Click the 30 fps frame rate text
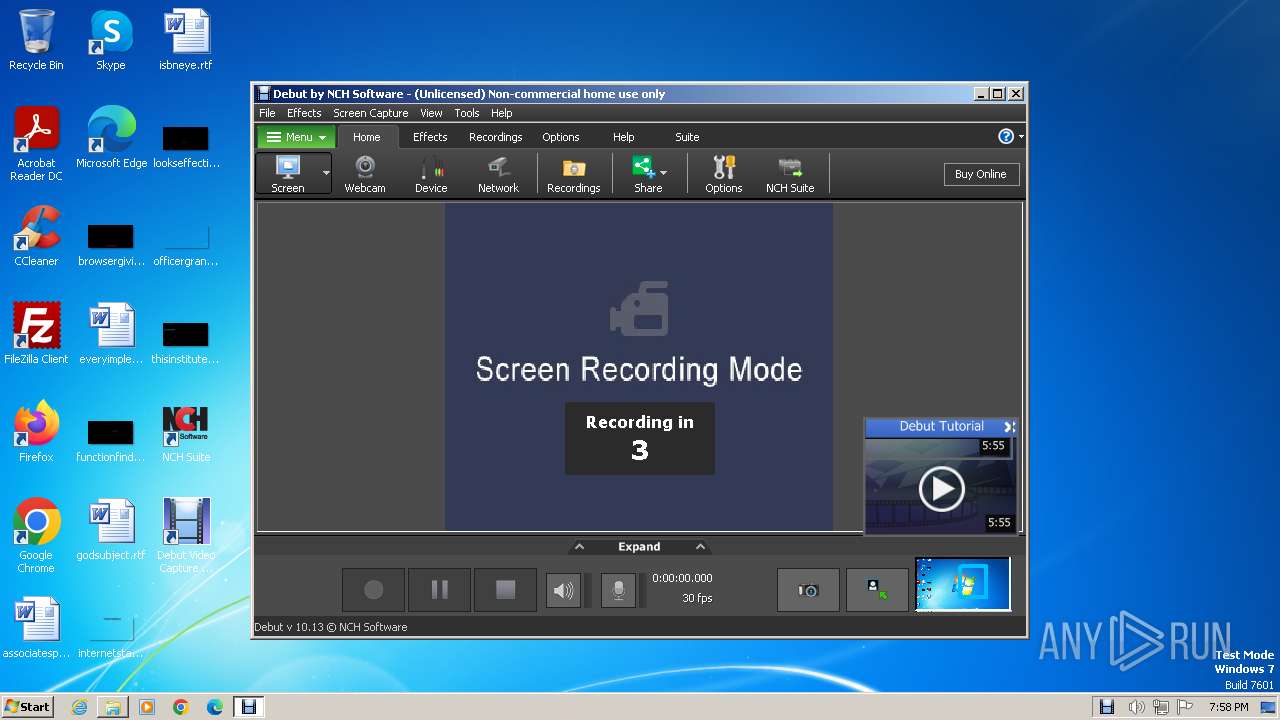The image size is (1280, 720). pos(697,598)
